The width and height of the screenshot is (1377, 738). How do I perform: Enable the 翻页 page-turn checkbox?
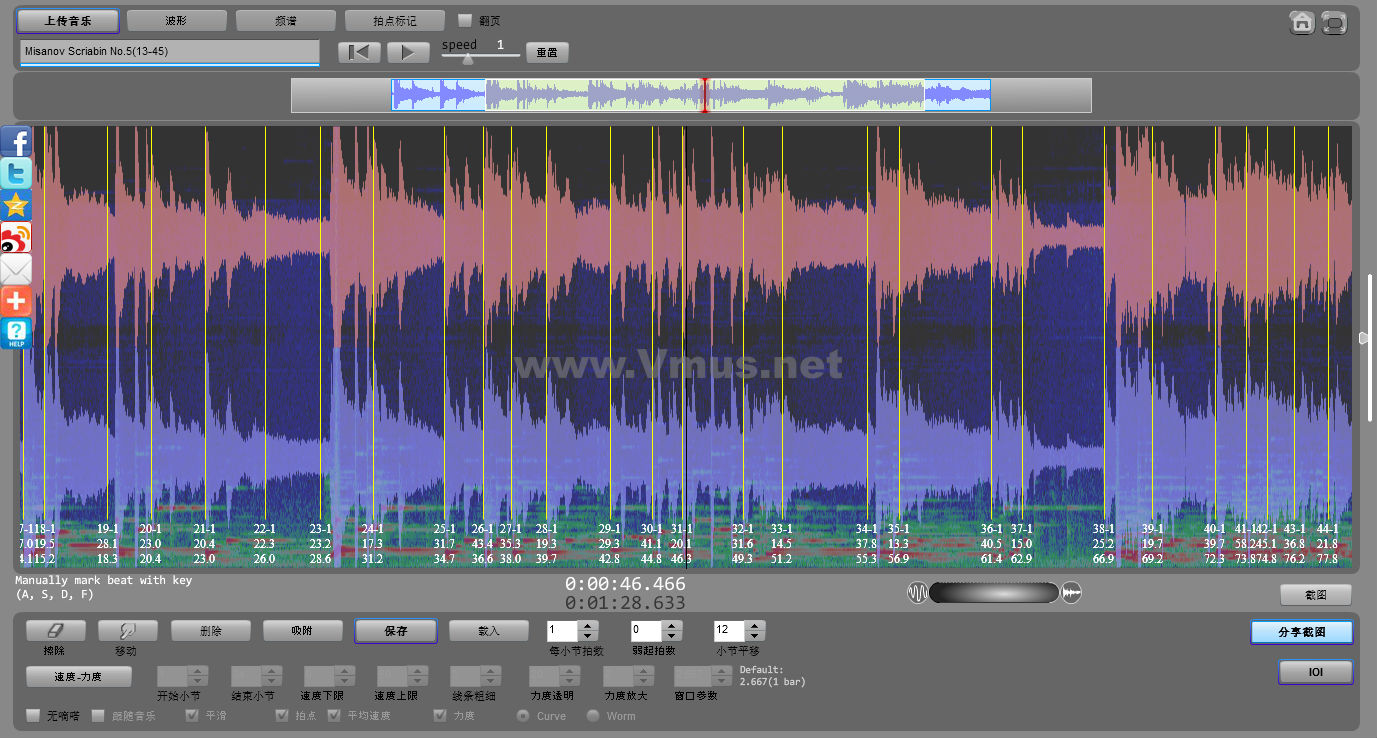[x=464, y=20]
